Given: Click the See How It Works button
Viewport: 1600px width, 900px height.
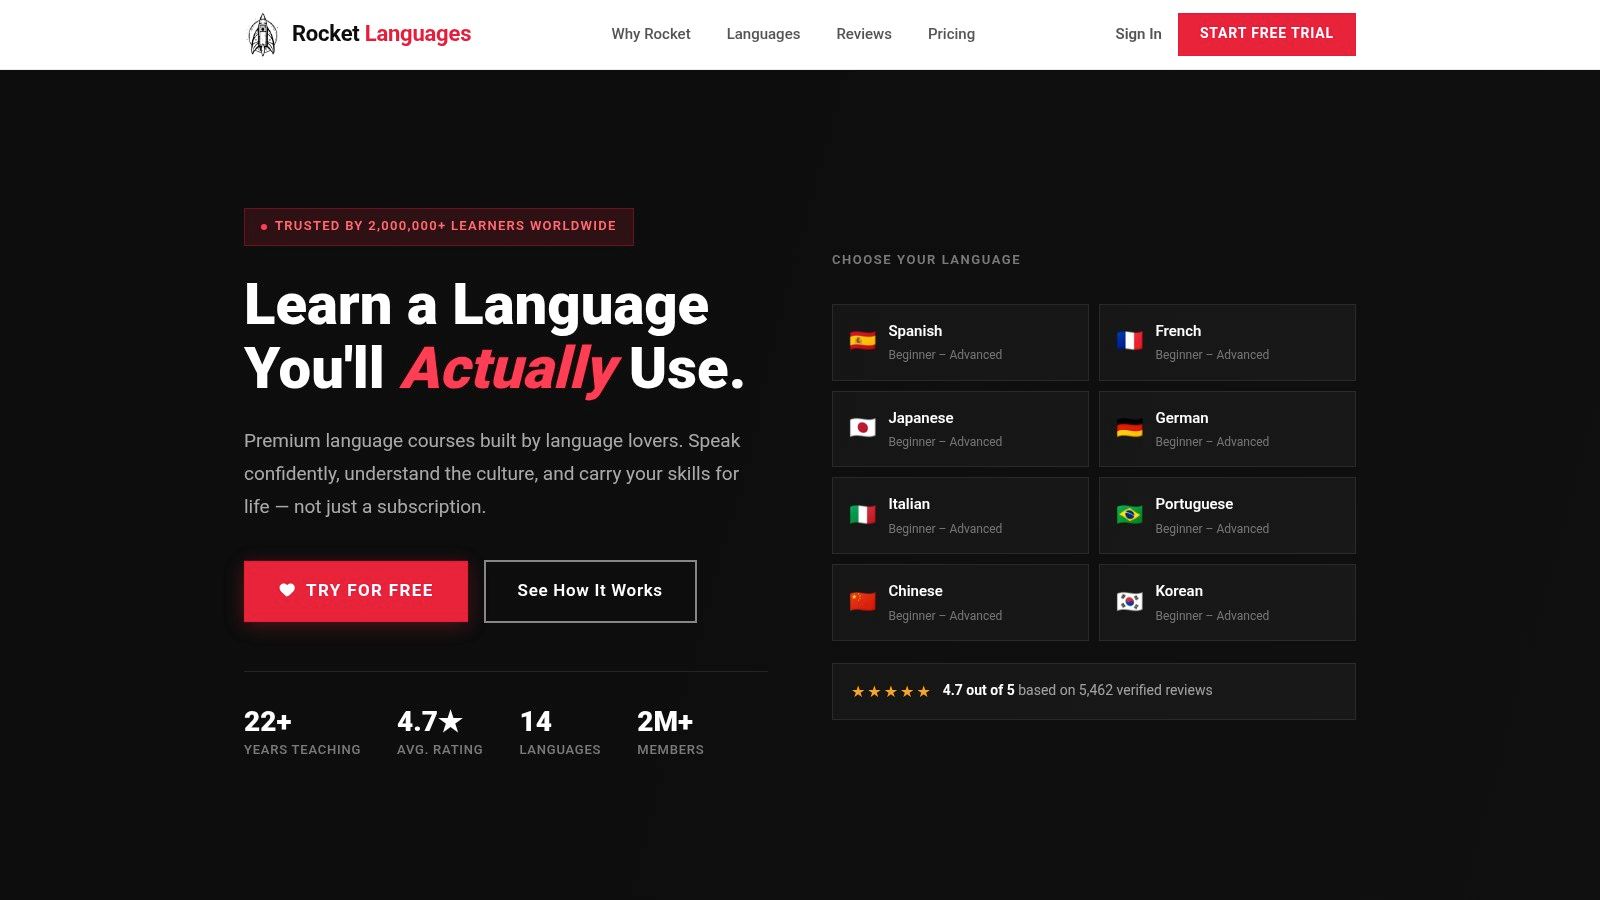Looking at the screenshot, I should tap(590, 591).
